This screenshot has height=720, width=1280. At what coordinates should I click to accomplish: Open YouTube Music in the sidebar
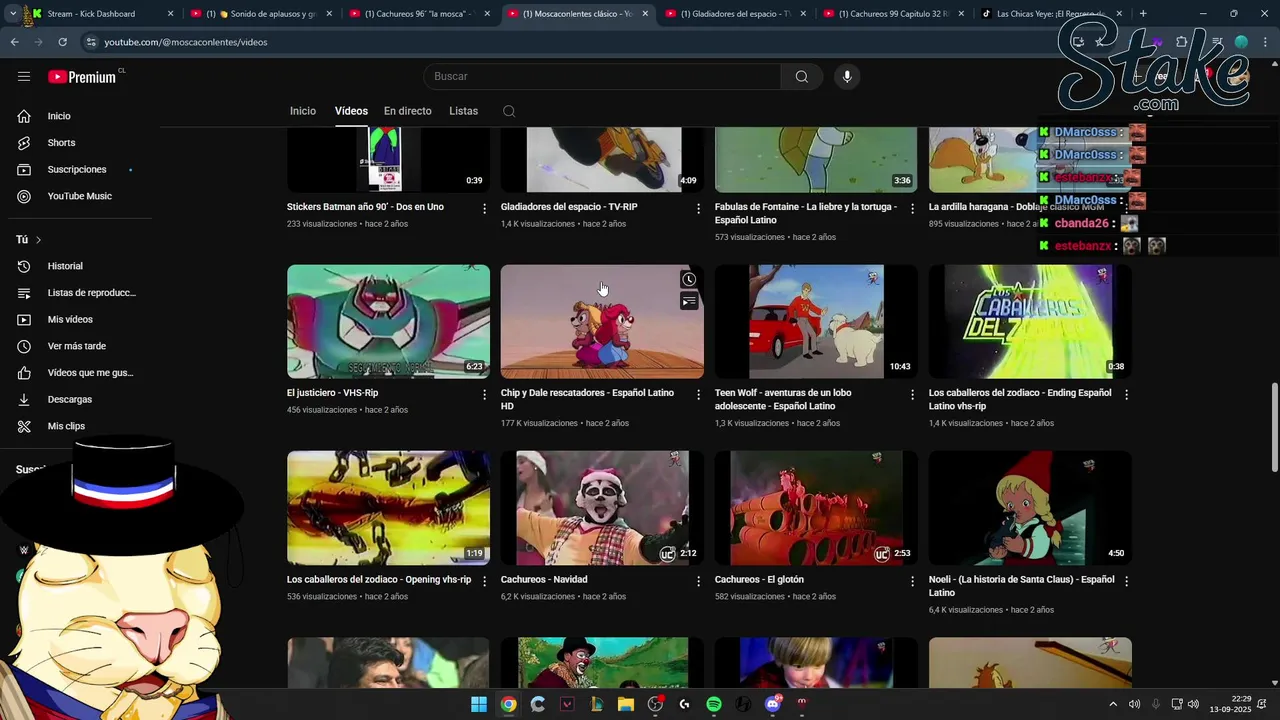click(x=80, y=196)
